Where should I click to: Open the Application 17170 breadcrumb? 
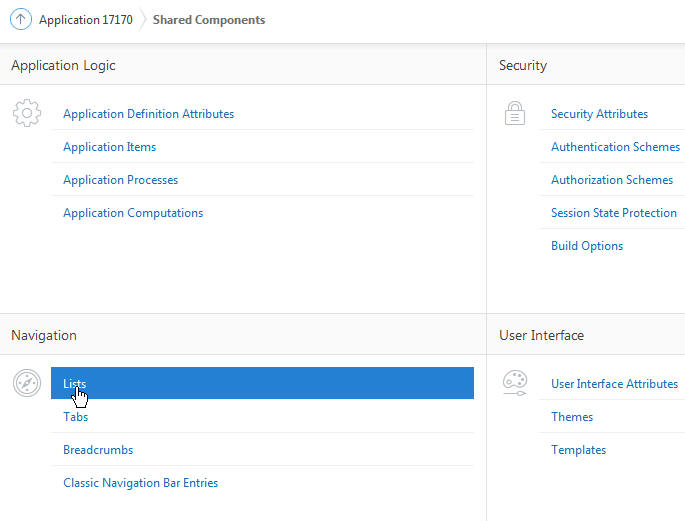coord(85,20)
